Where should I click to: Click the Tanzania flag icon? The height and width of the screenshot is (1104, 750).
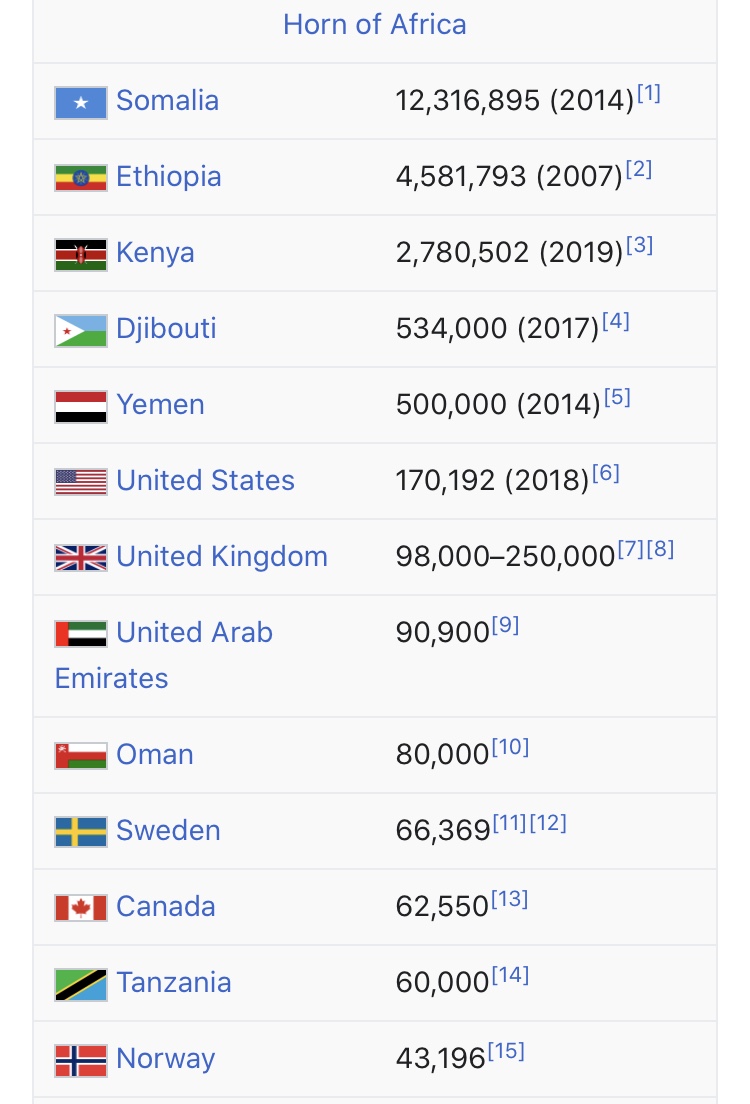(81, 985)
